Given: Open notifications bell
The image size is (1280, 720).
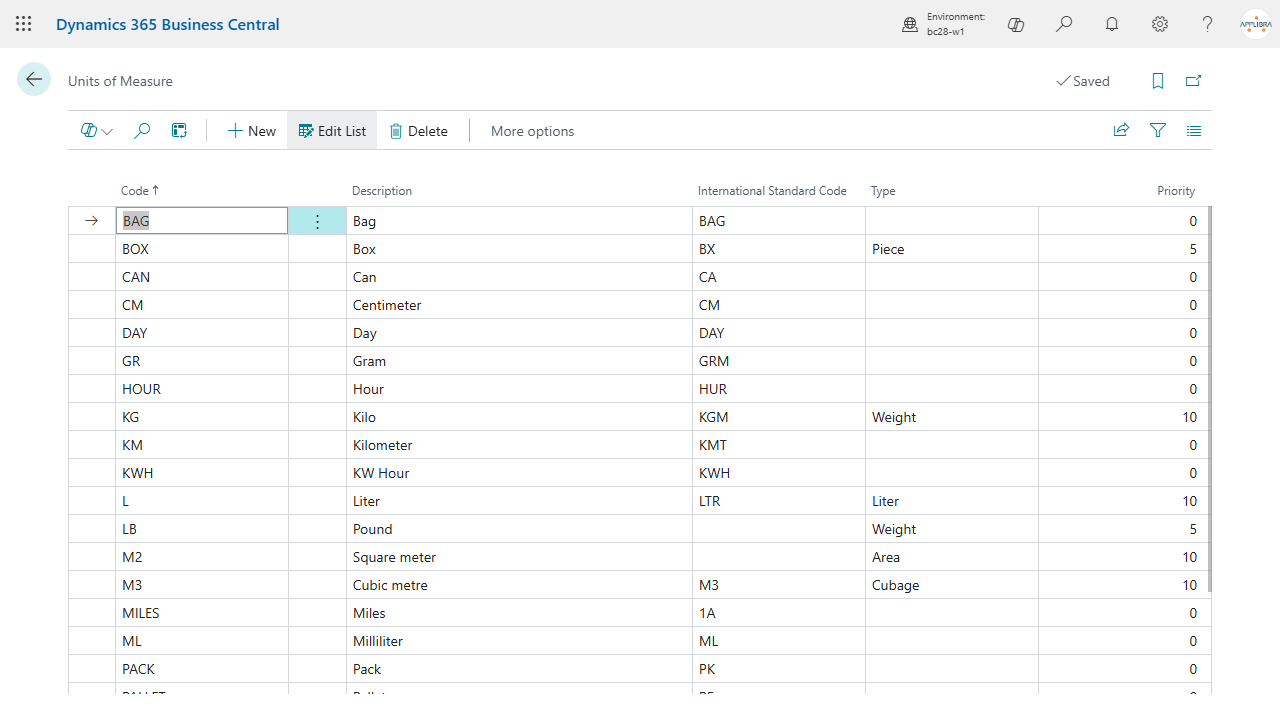Looking at the screenshot, I should [x=1112, y=24].
